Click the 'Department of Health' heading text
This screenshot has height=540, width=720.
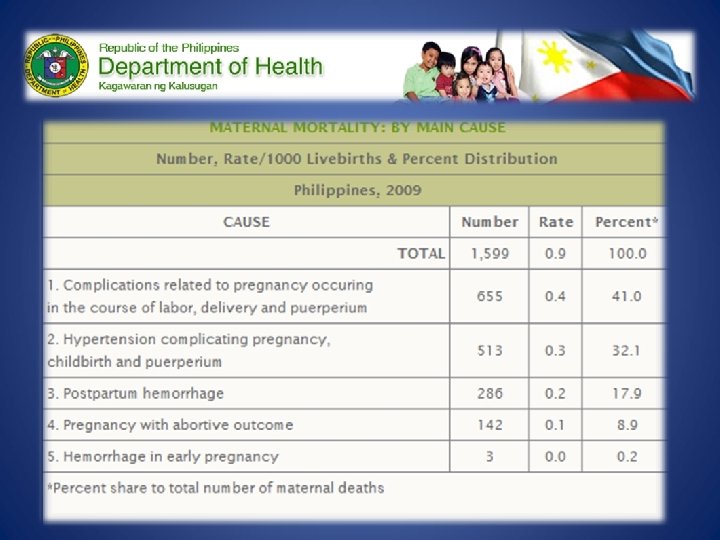pyautogui.click(x=211, y=67)
